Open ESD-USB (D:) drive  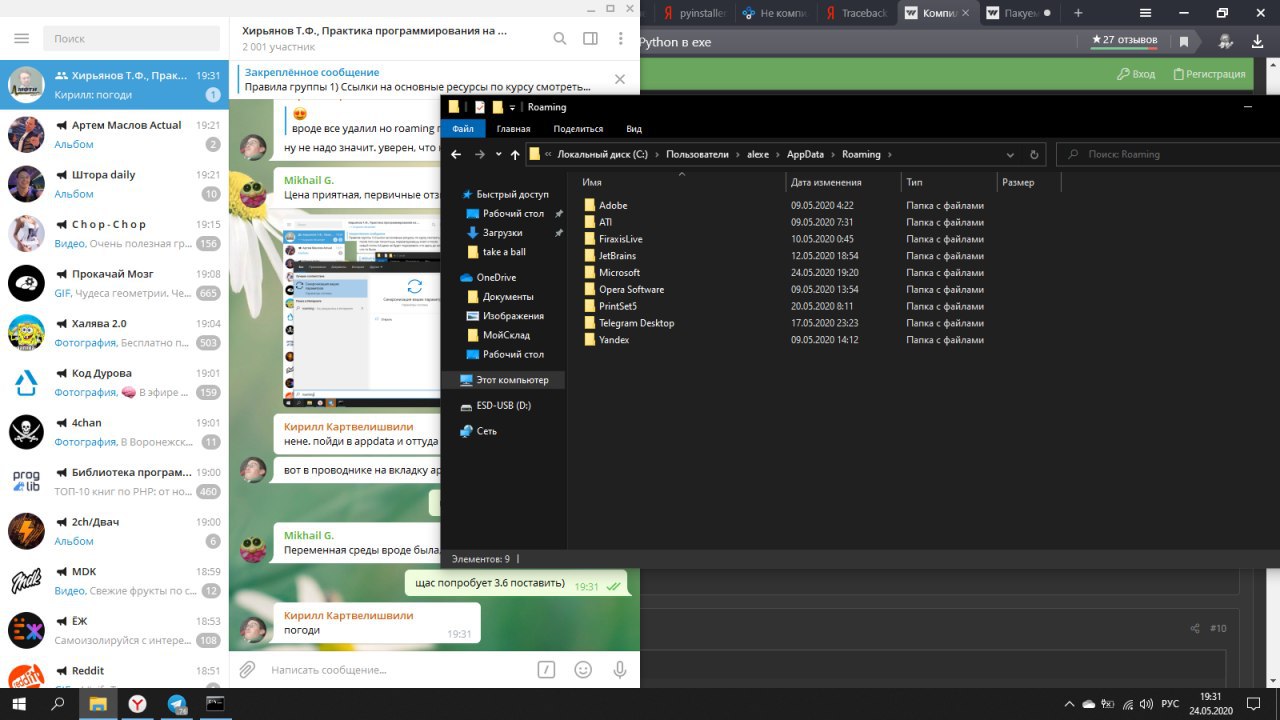click(495, 406)
